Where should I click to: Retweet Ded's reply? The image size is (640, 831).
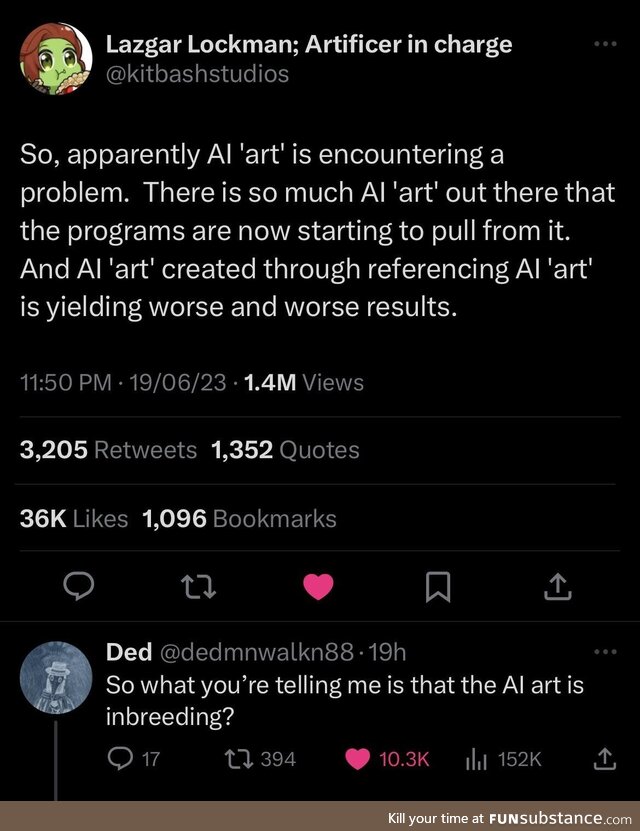240,759
